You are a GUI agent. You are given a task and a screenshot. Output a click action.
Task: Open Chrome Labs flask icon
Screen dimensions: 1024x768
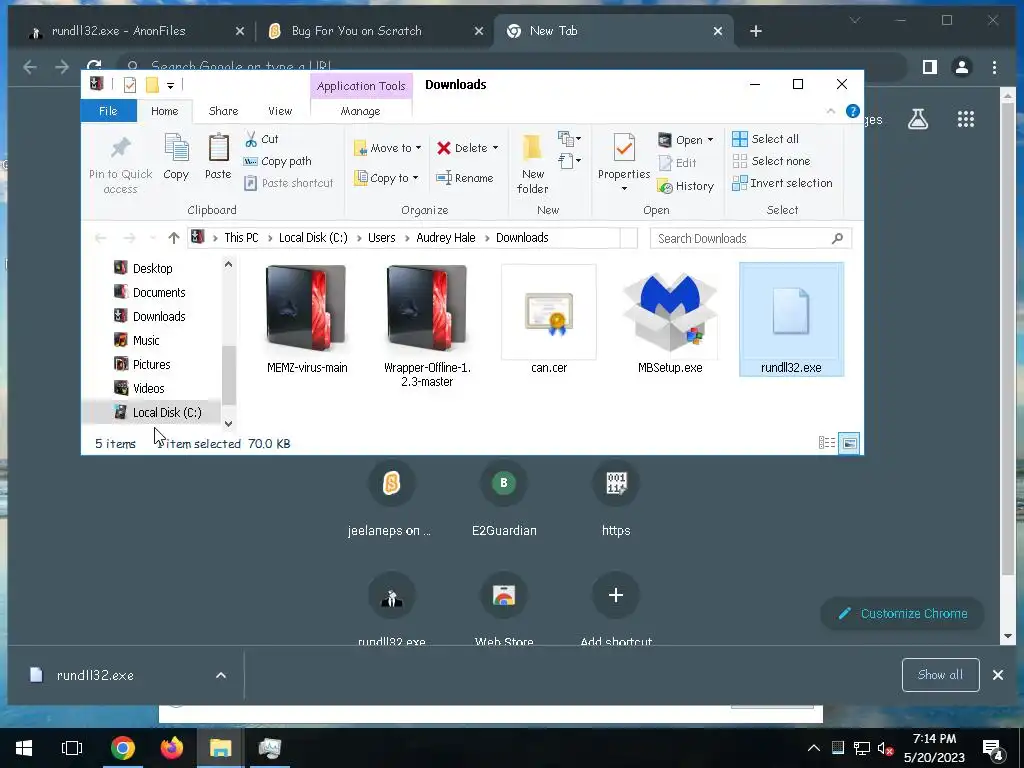918,119
